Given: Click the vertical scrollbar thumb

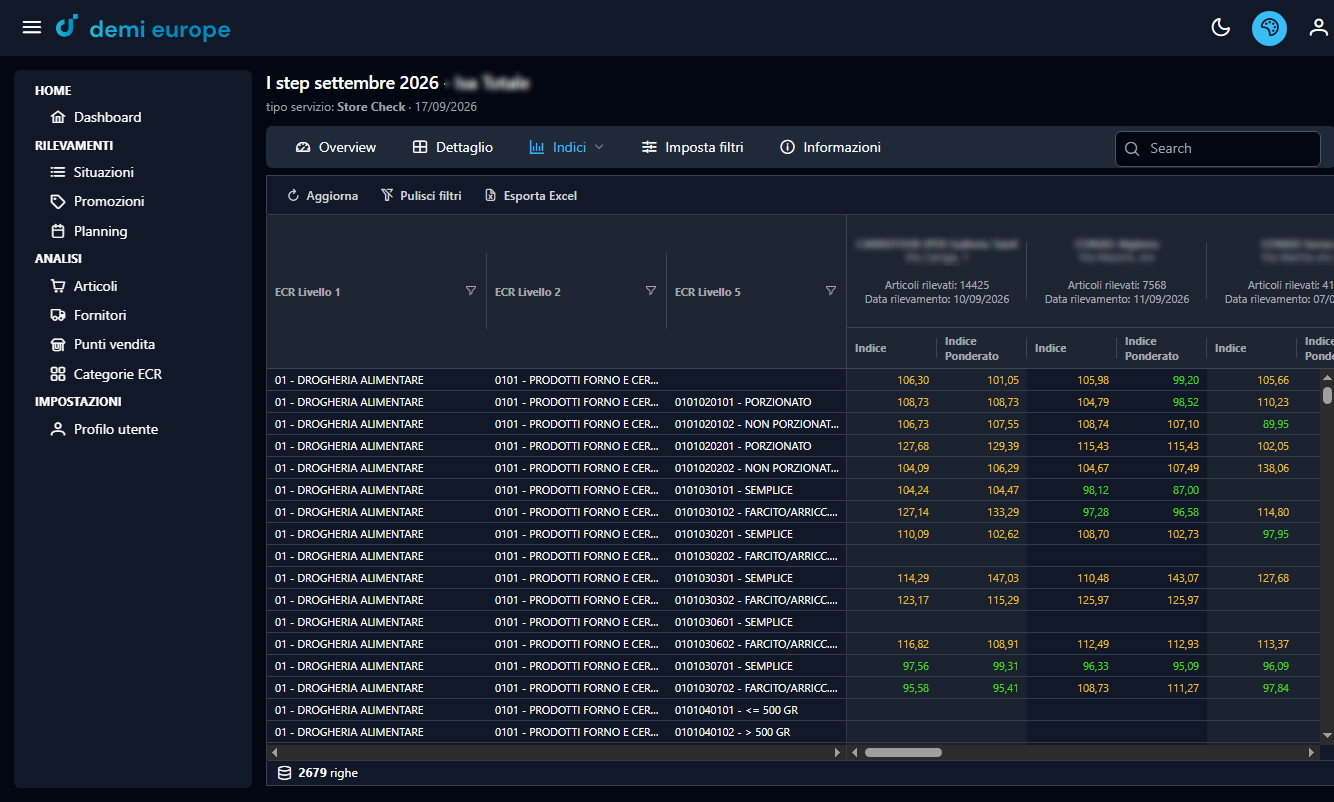Looking at the screenshot, I should pyautogui.click(x=1327, y=394).
